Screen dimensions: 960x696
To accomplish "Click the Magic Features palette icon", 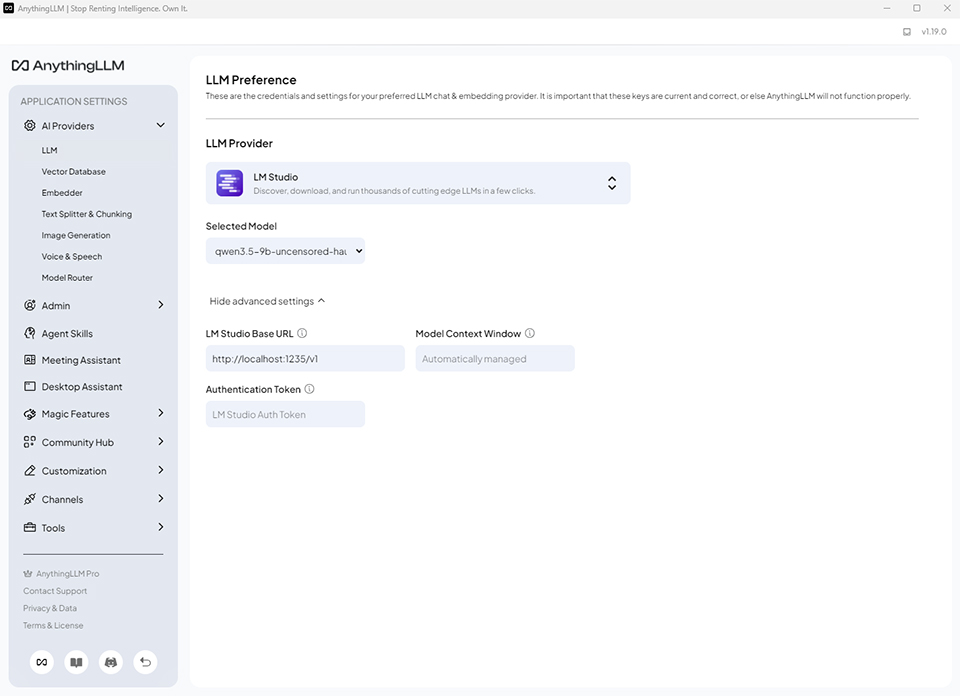I will pyautogui.click(x=29, y=414).
